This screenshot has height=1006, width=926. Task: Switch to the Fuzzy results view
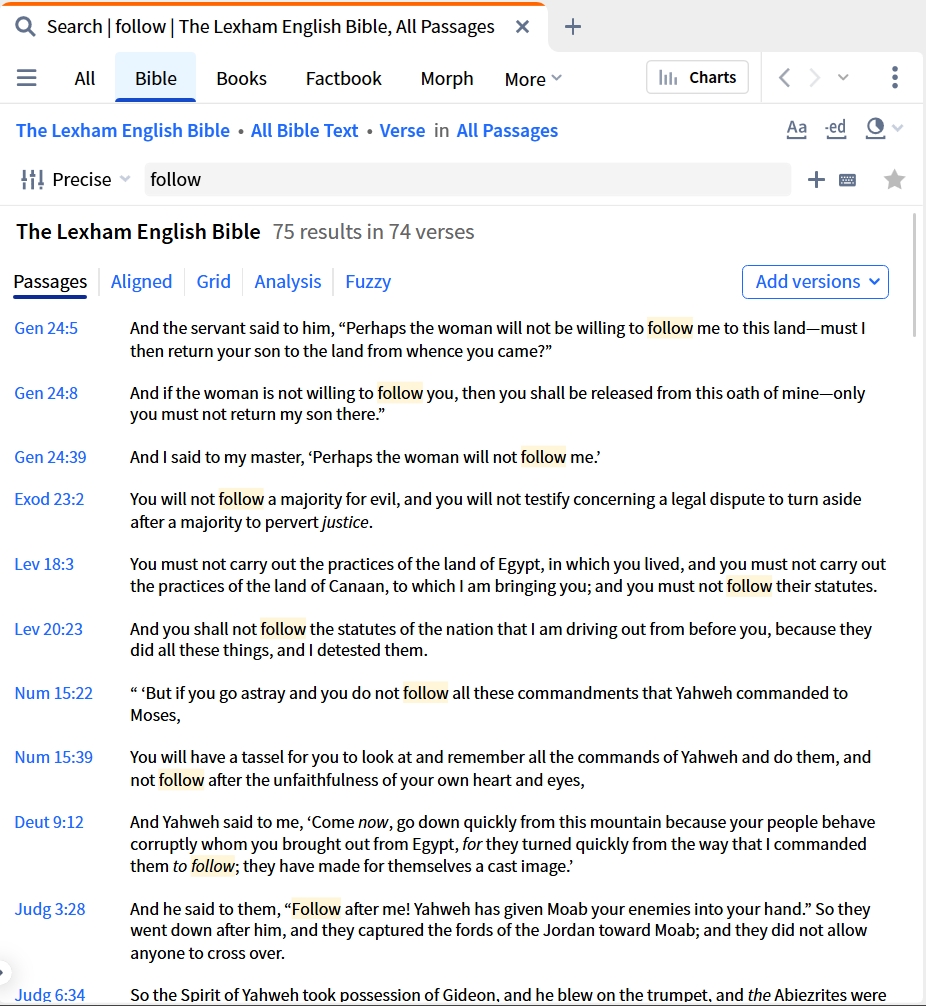[x=368, y=282]
